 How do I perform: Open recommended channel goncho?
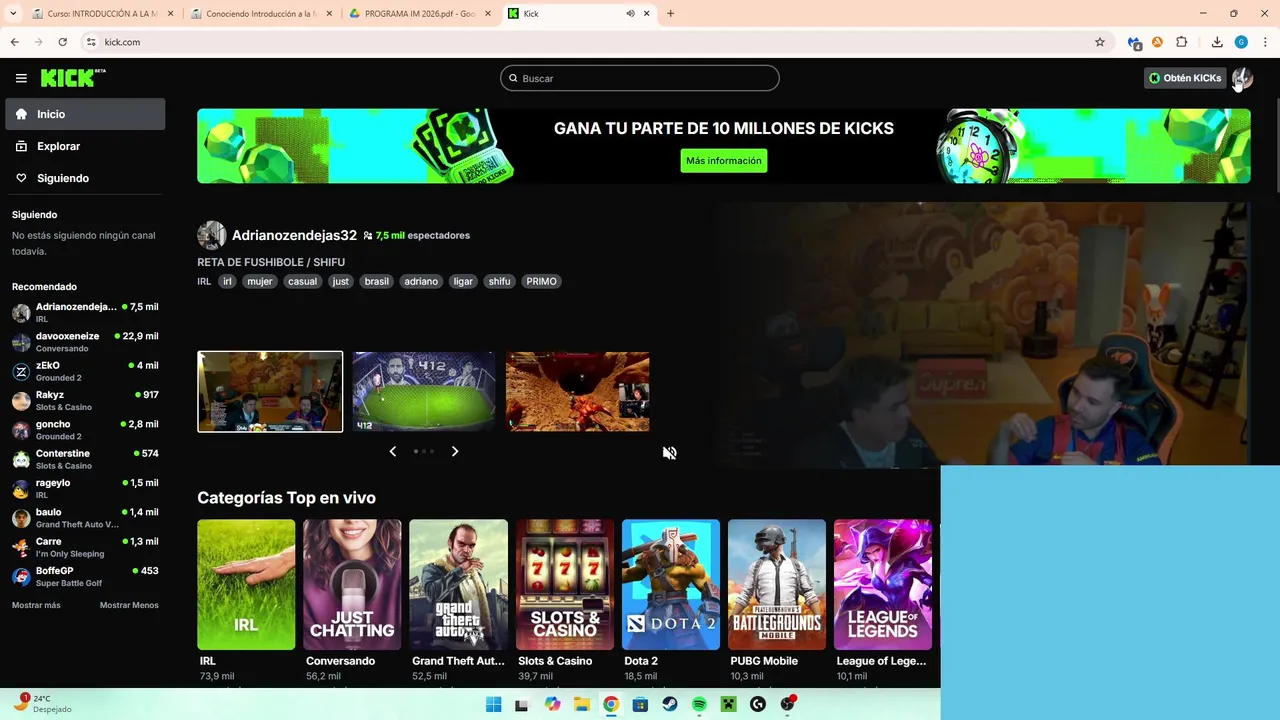click(85, 430)
